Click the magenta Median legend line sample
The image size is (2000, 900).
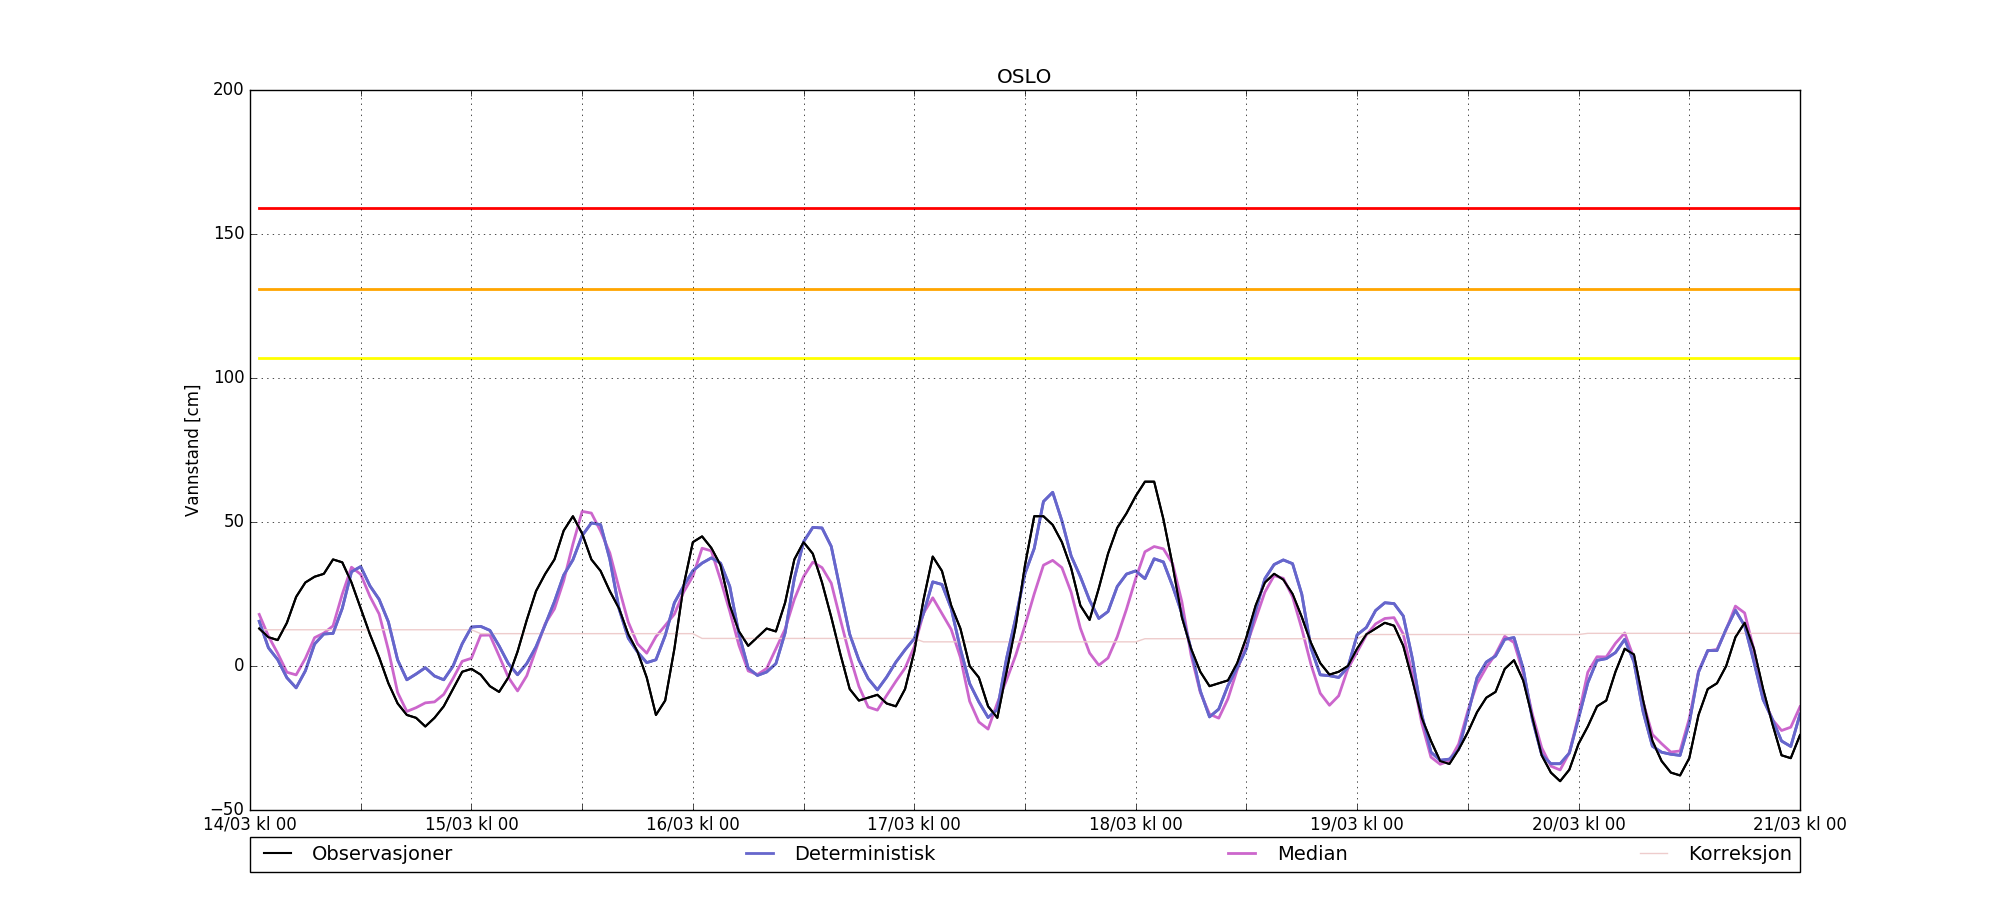[x=1242, y=854]
